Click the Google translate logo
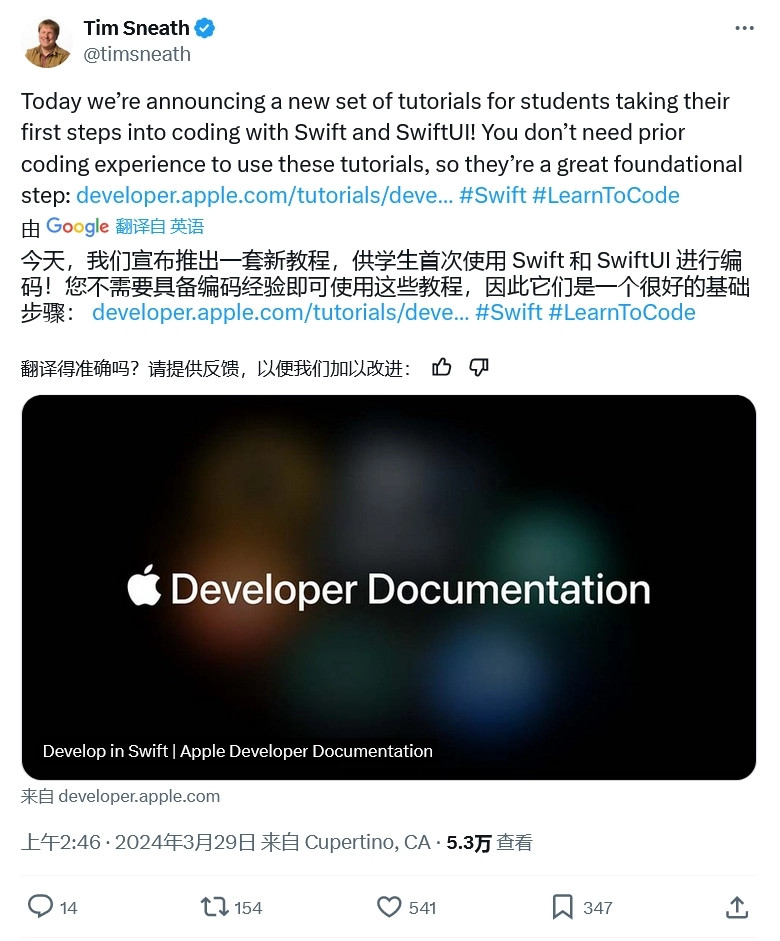 coord(77,226)
